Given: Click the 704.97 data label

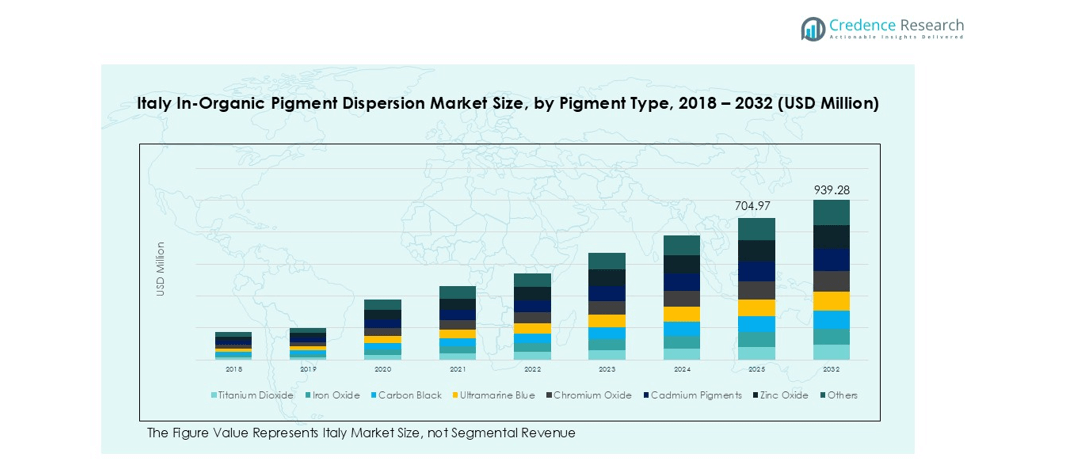Looking at the screenshot, I should (x=757, y=206).
